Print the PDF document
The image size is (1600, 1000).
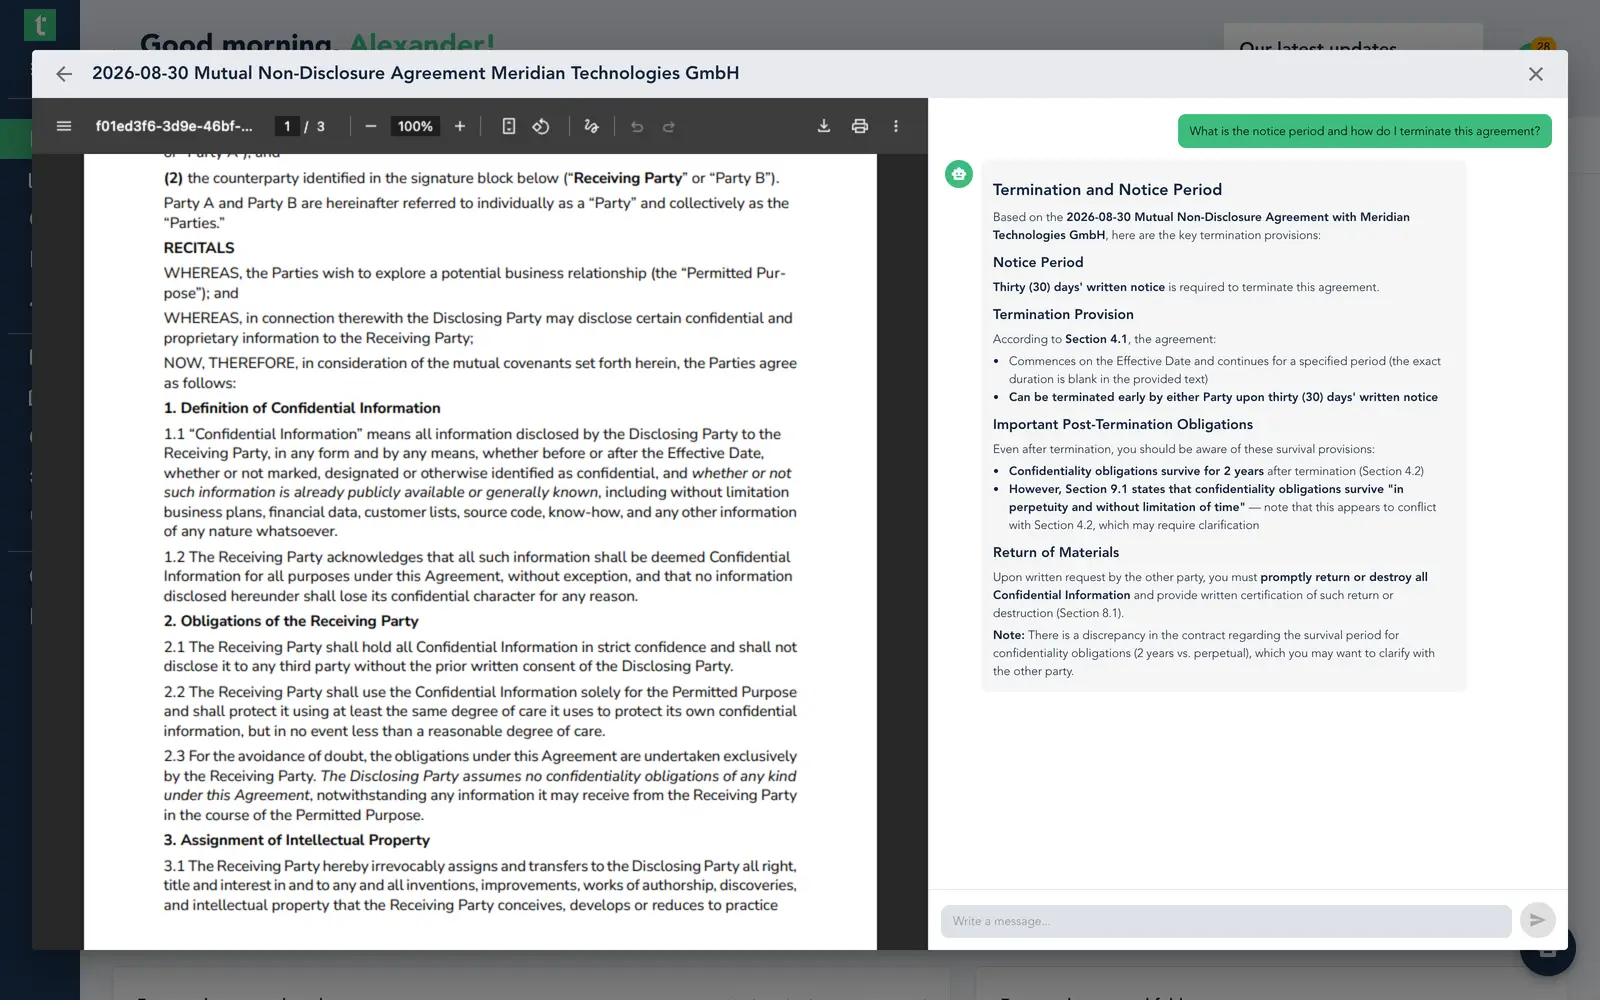(x=860, y=126)
